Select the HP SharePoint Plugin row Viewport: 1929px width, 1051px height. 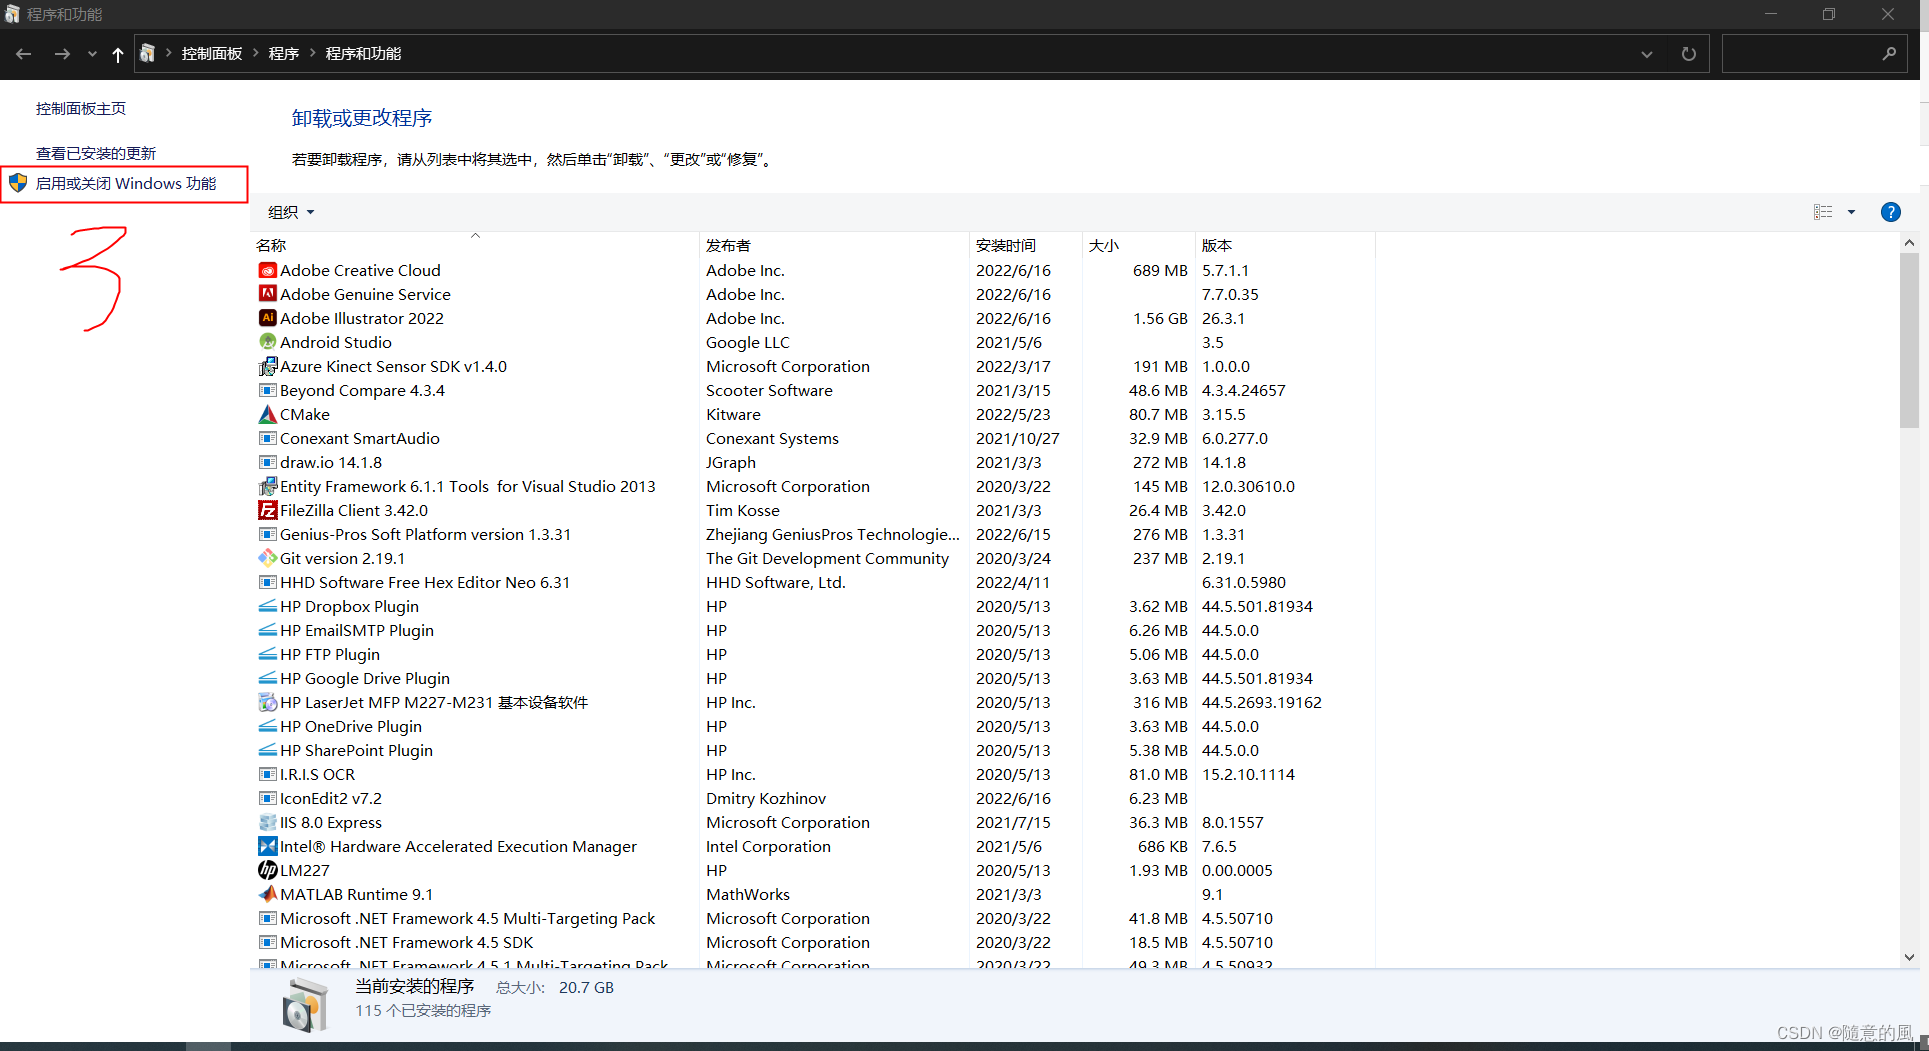click(x=813, y=750)
